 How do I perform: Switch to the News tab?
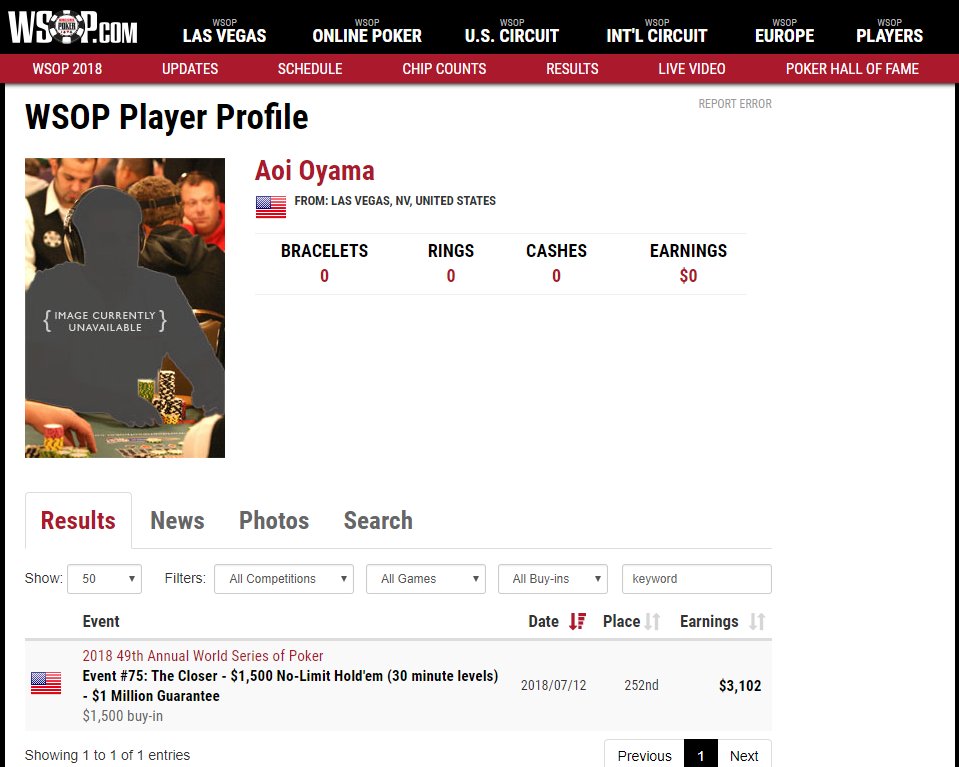(x=177, y=521)
